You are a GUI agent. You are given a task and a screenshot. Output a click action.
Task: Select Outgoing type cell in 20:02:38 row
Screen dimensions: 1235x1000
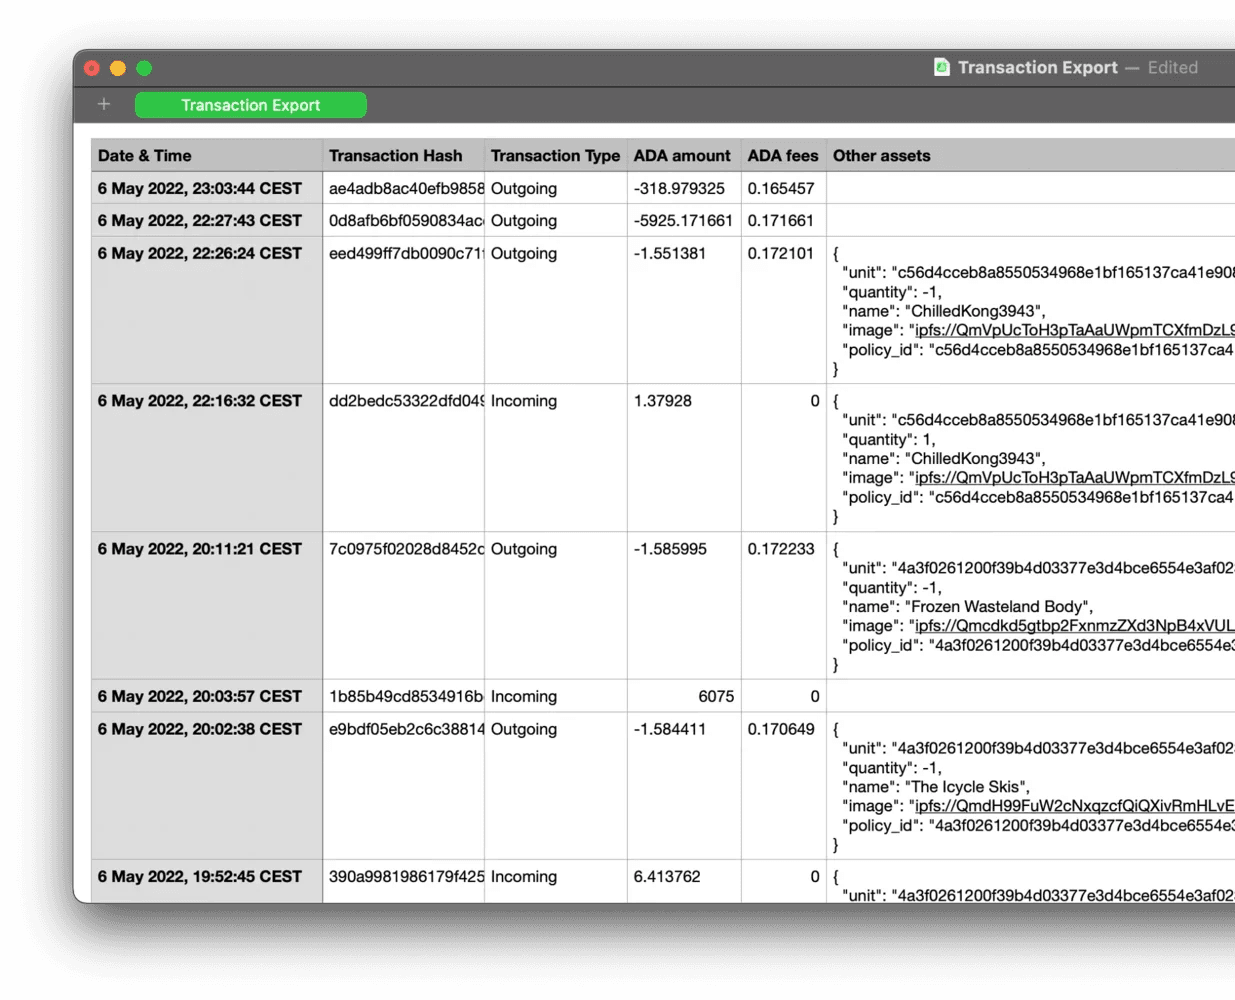(556, 786)
